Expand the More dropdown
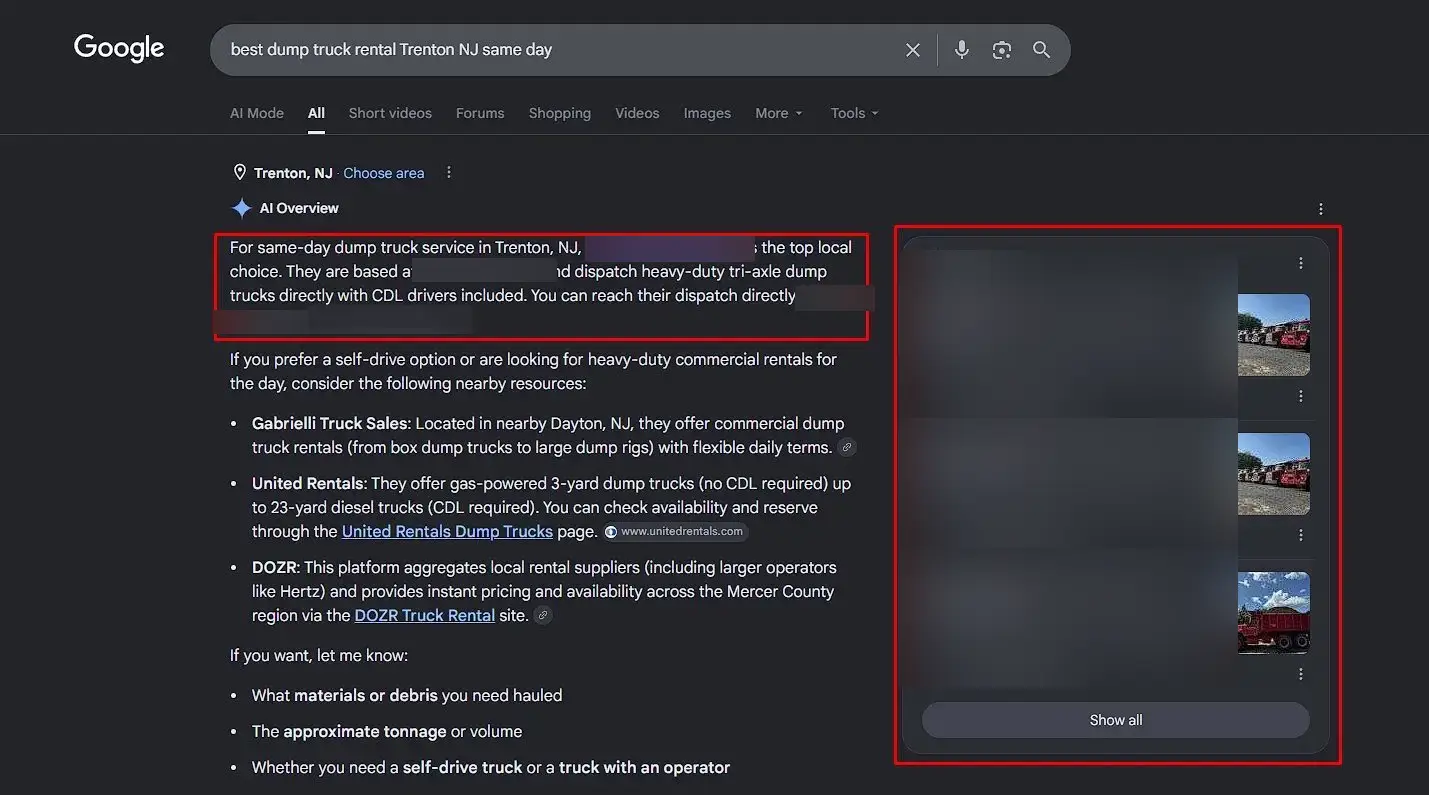Viewport: 1429px width, 795px height. (x=779, y=113)
